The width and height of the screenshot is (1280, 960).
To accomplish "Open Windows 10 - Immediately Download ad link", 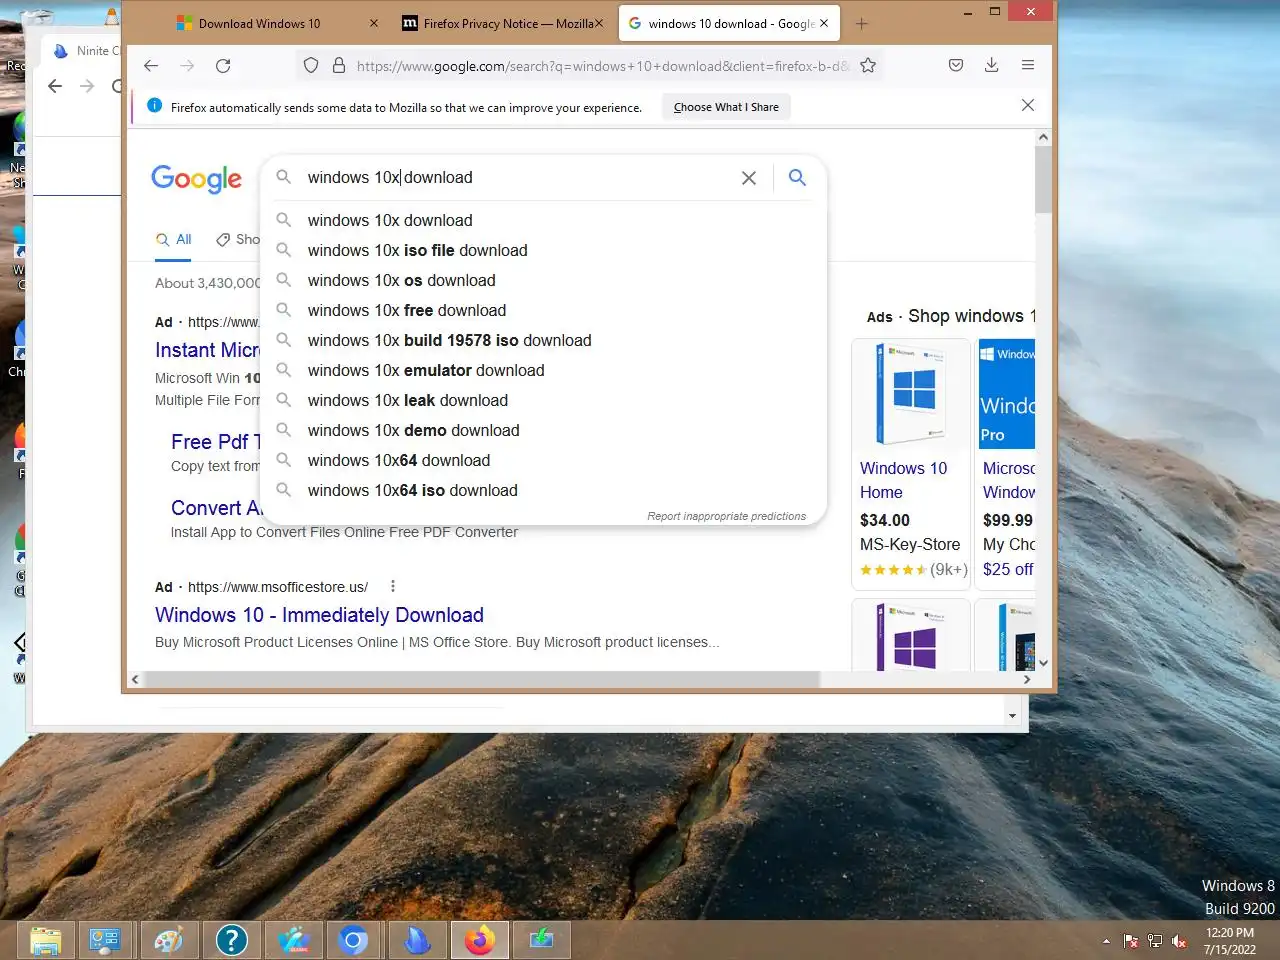I will tap(319, 615).
